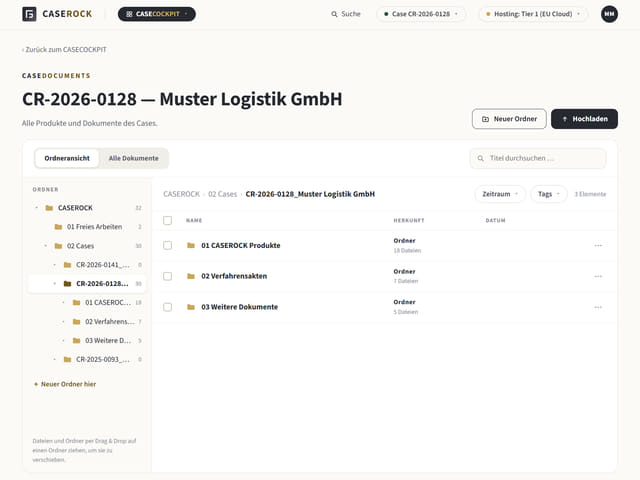
Task: Click the 02 Cases folder icon
Action: click(x=58, y=246)
